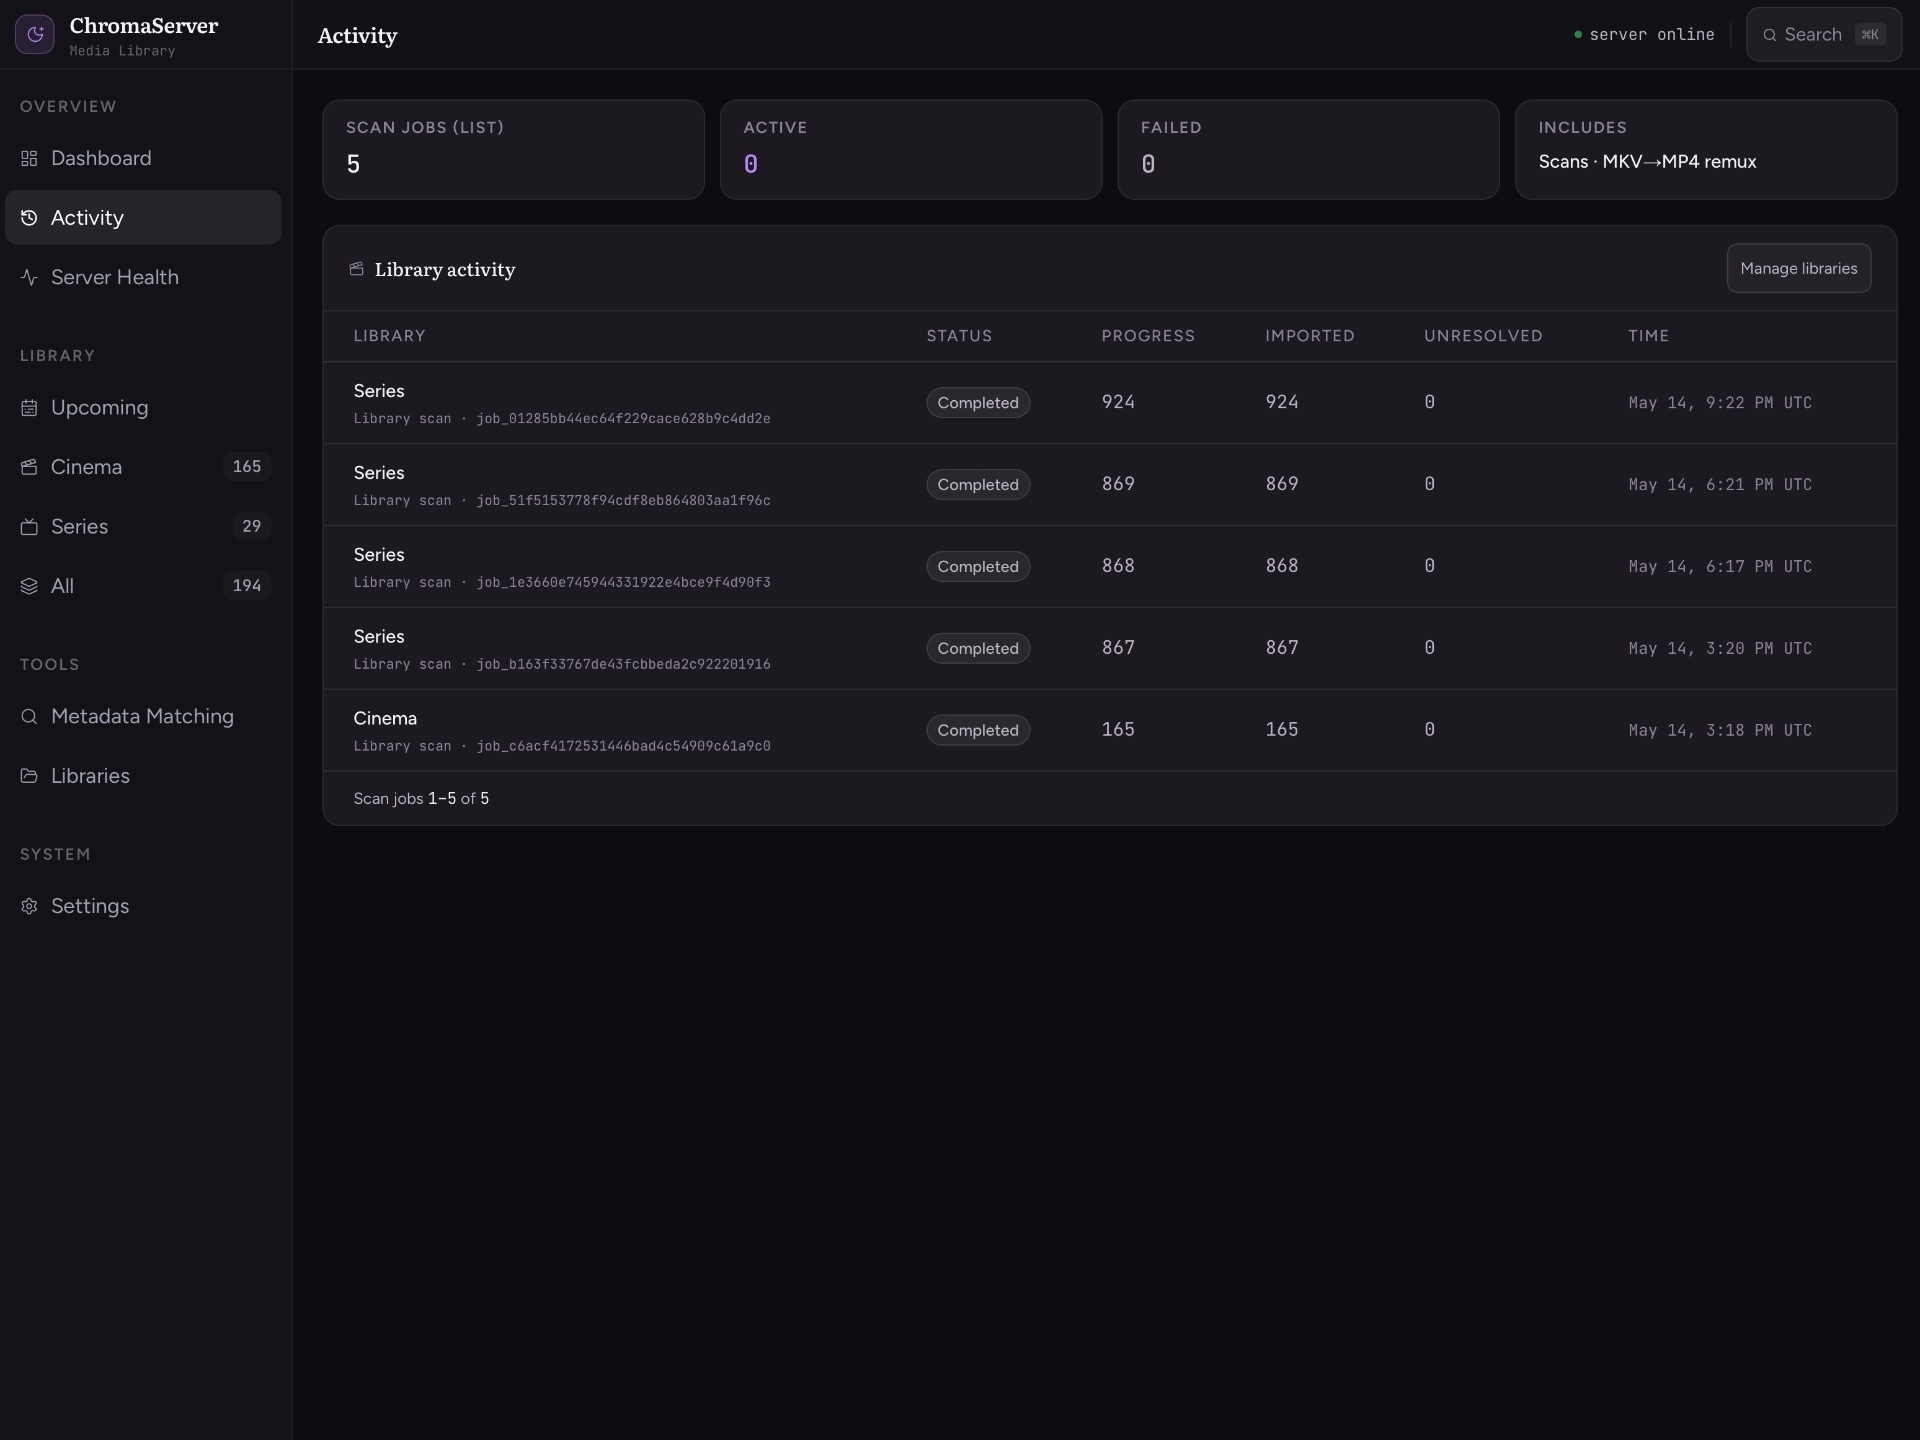This screenshot has width=1920, height=1440.
Task: Click the Cinema library name in table
Action: point(385,719)
